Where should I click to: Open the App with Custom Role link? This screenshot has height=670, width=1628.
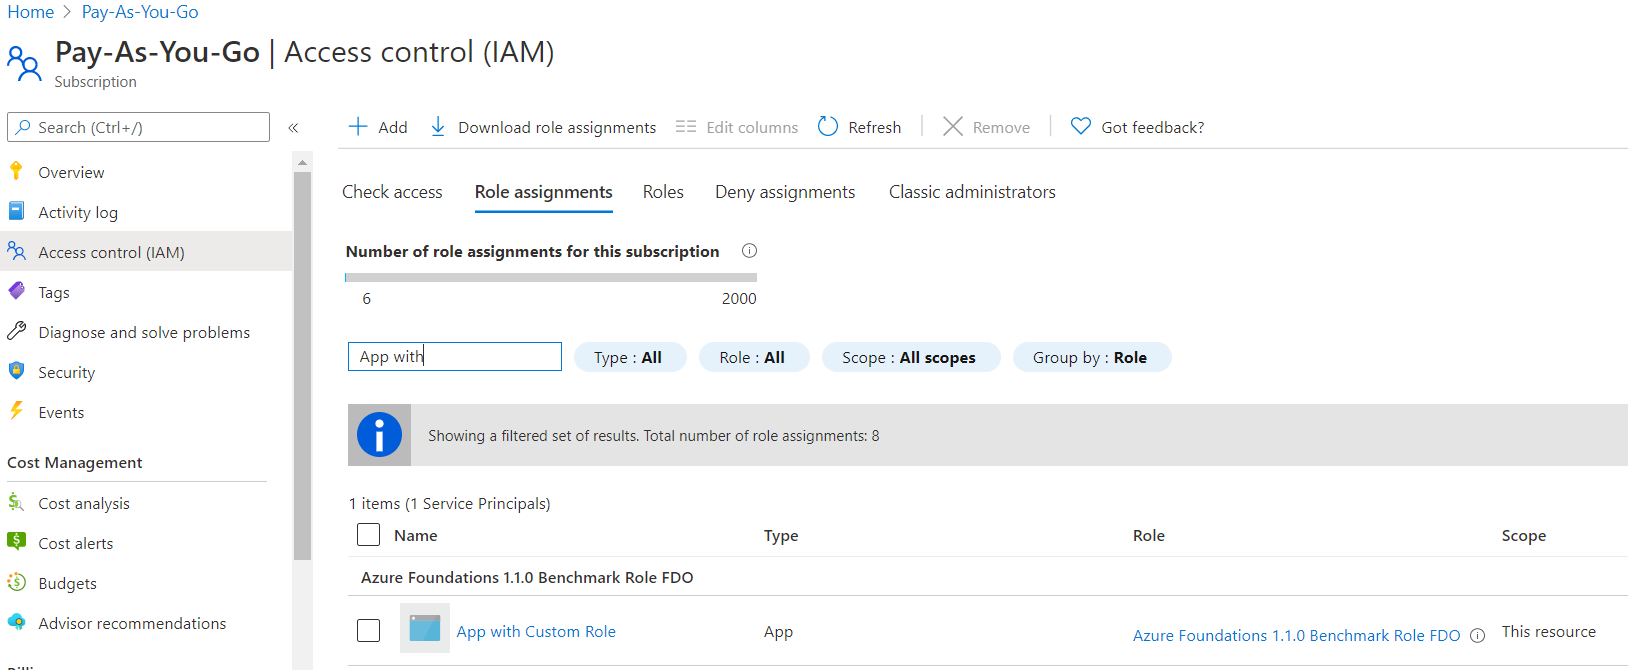536,632
